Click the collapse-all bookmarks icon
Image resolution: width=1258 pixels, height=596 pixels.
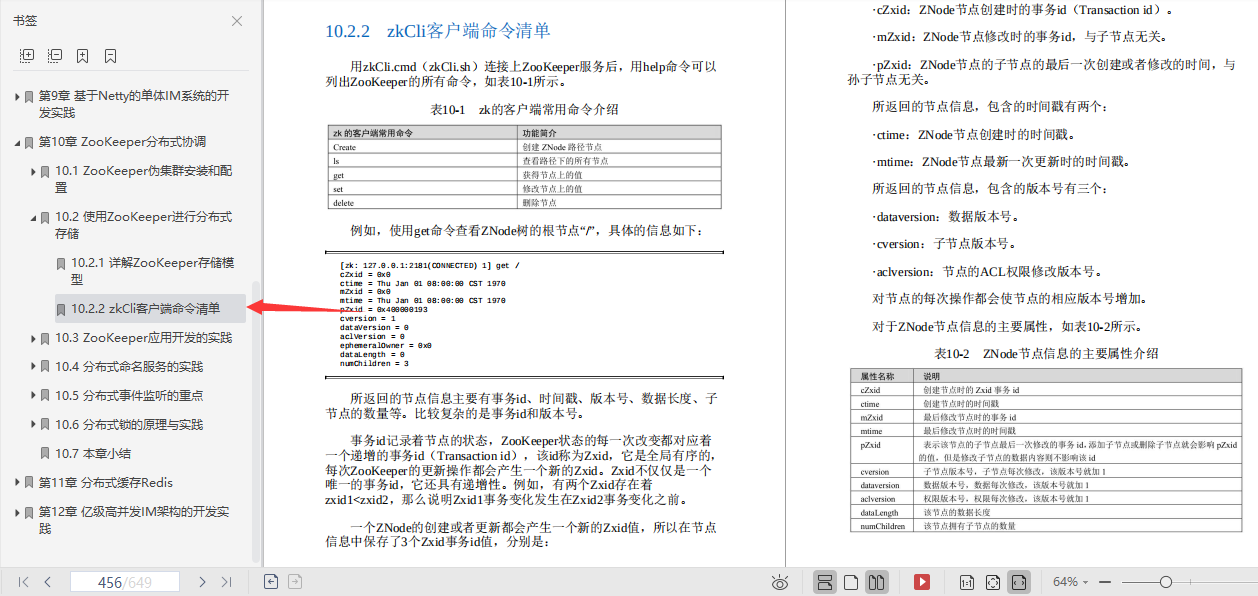(55, 55)
